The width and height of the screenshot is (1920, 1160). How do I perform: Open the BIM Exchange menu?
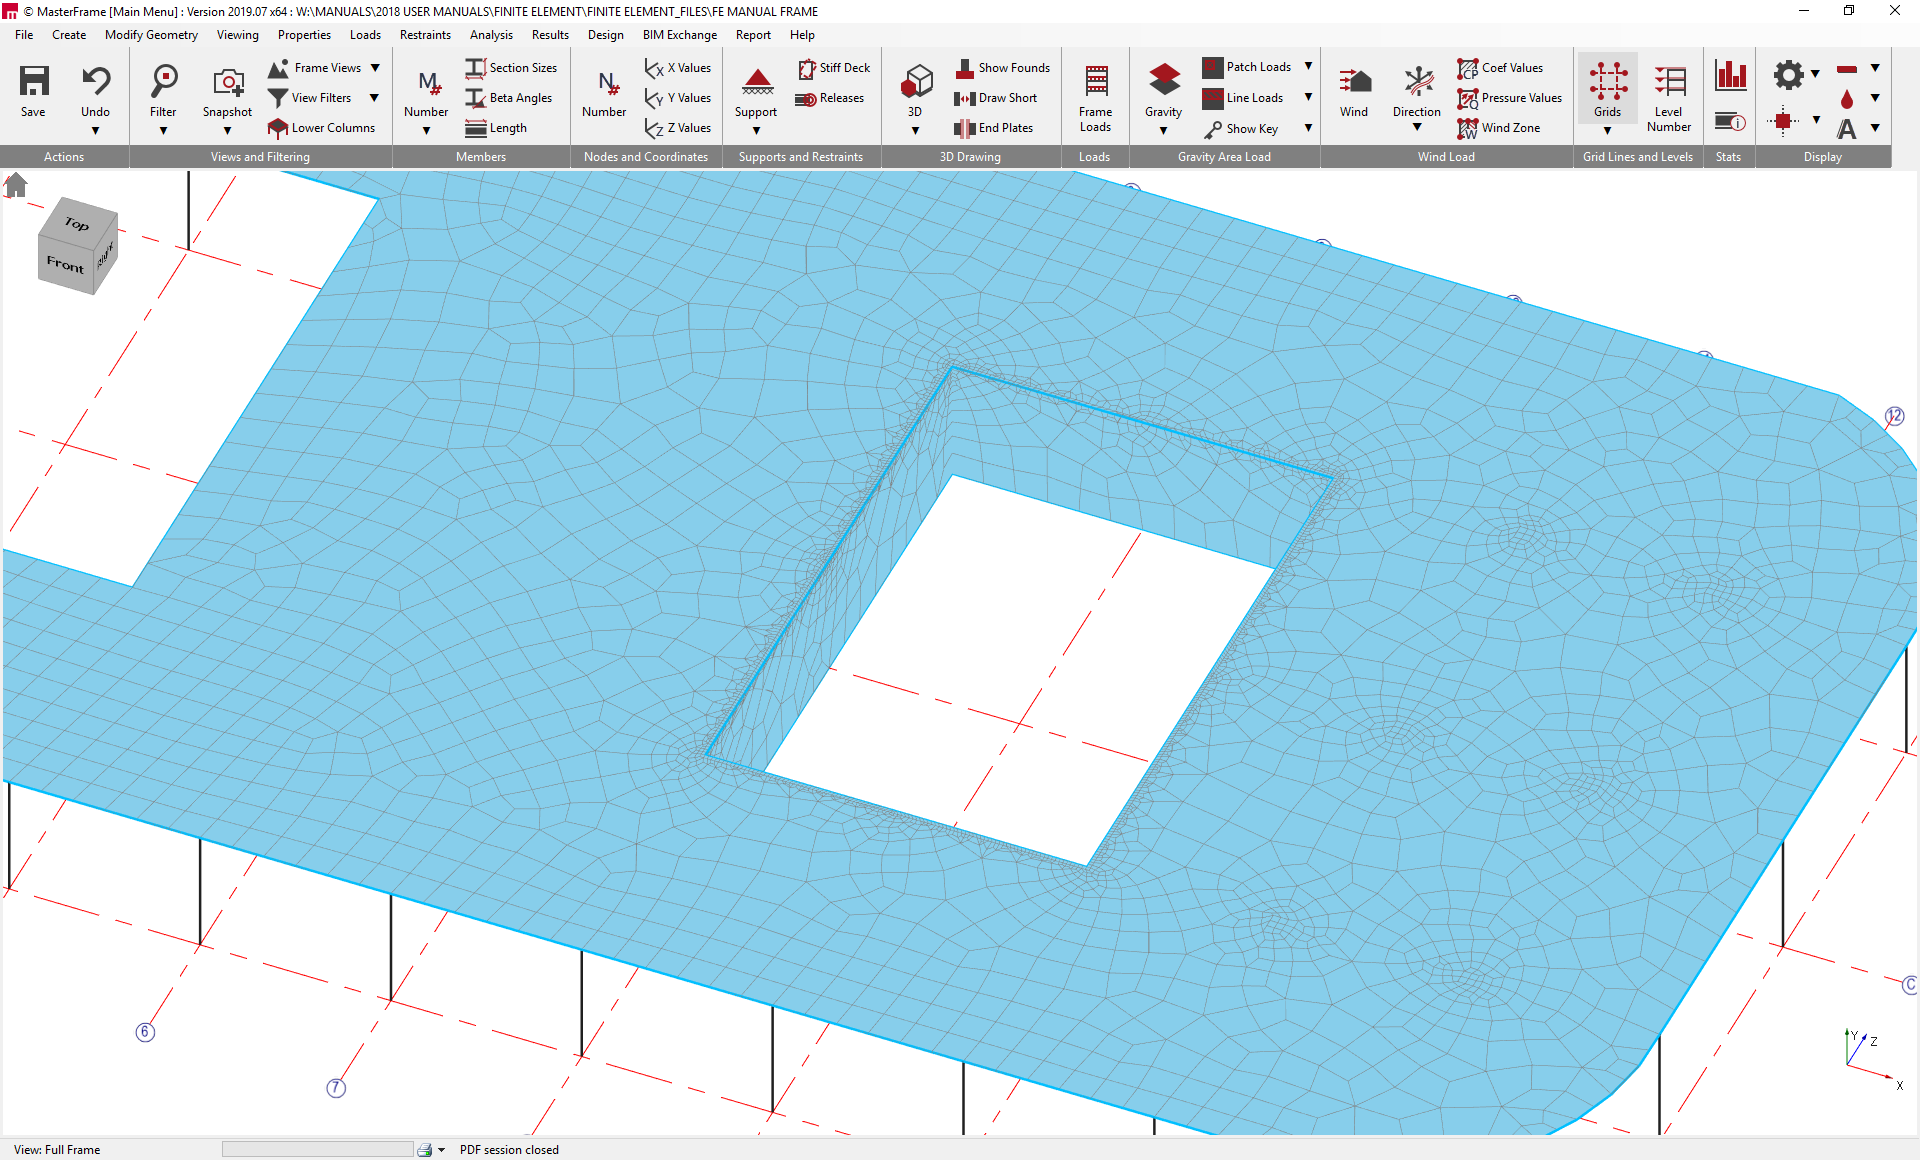(679, 34)
